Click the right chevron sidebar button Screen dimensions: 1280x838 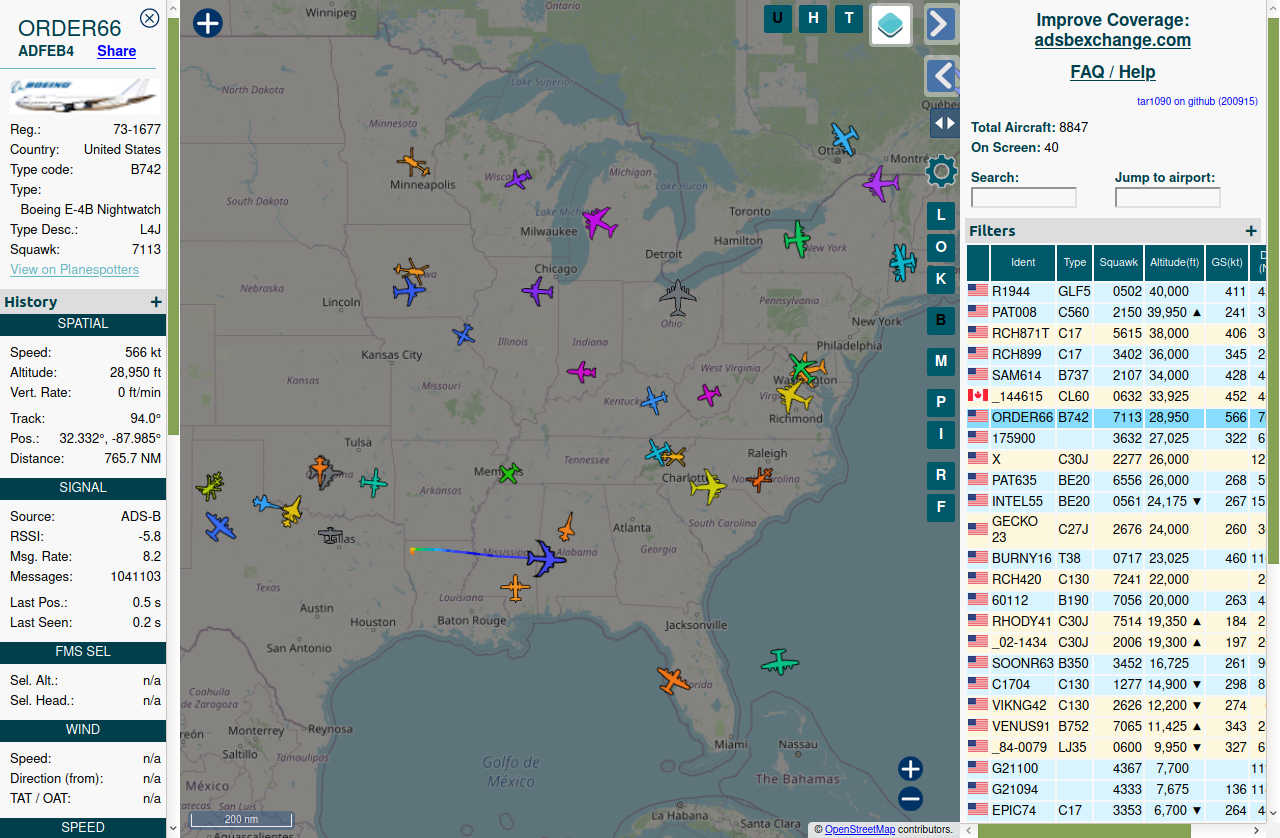pyautogui.click(x=941, y=24)
